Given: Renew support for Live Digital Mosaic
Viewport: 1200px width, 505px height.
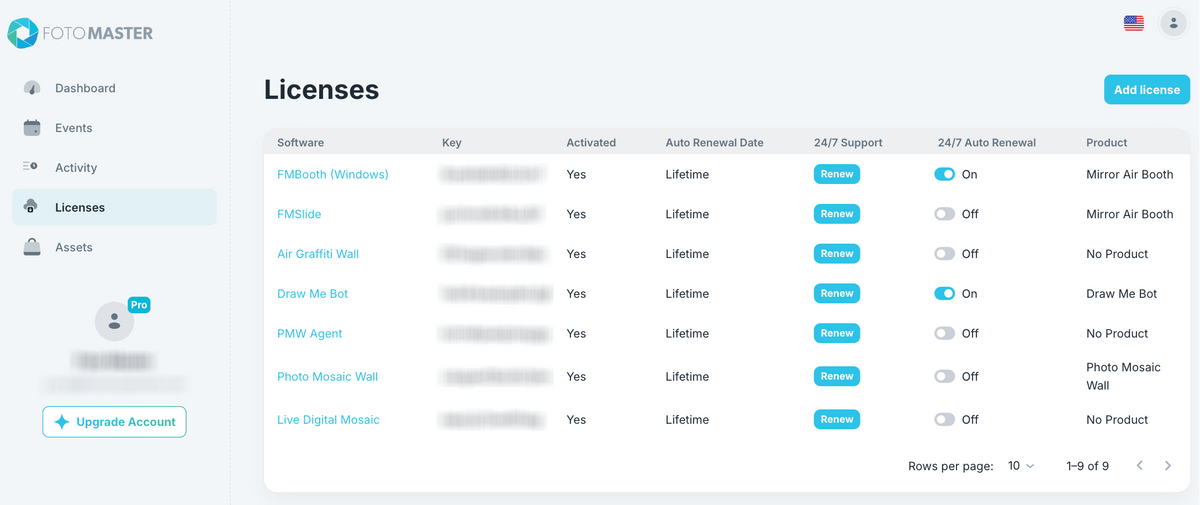Looking at the screenshot, I should pos(837,420).
